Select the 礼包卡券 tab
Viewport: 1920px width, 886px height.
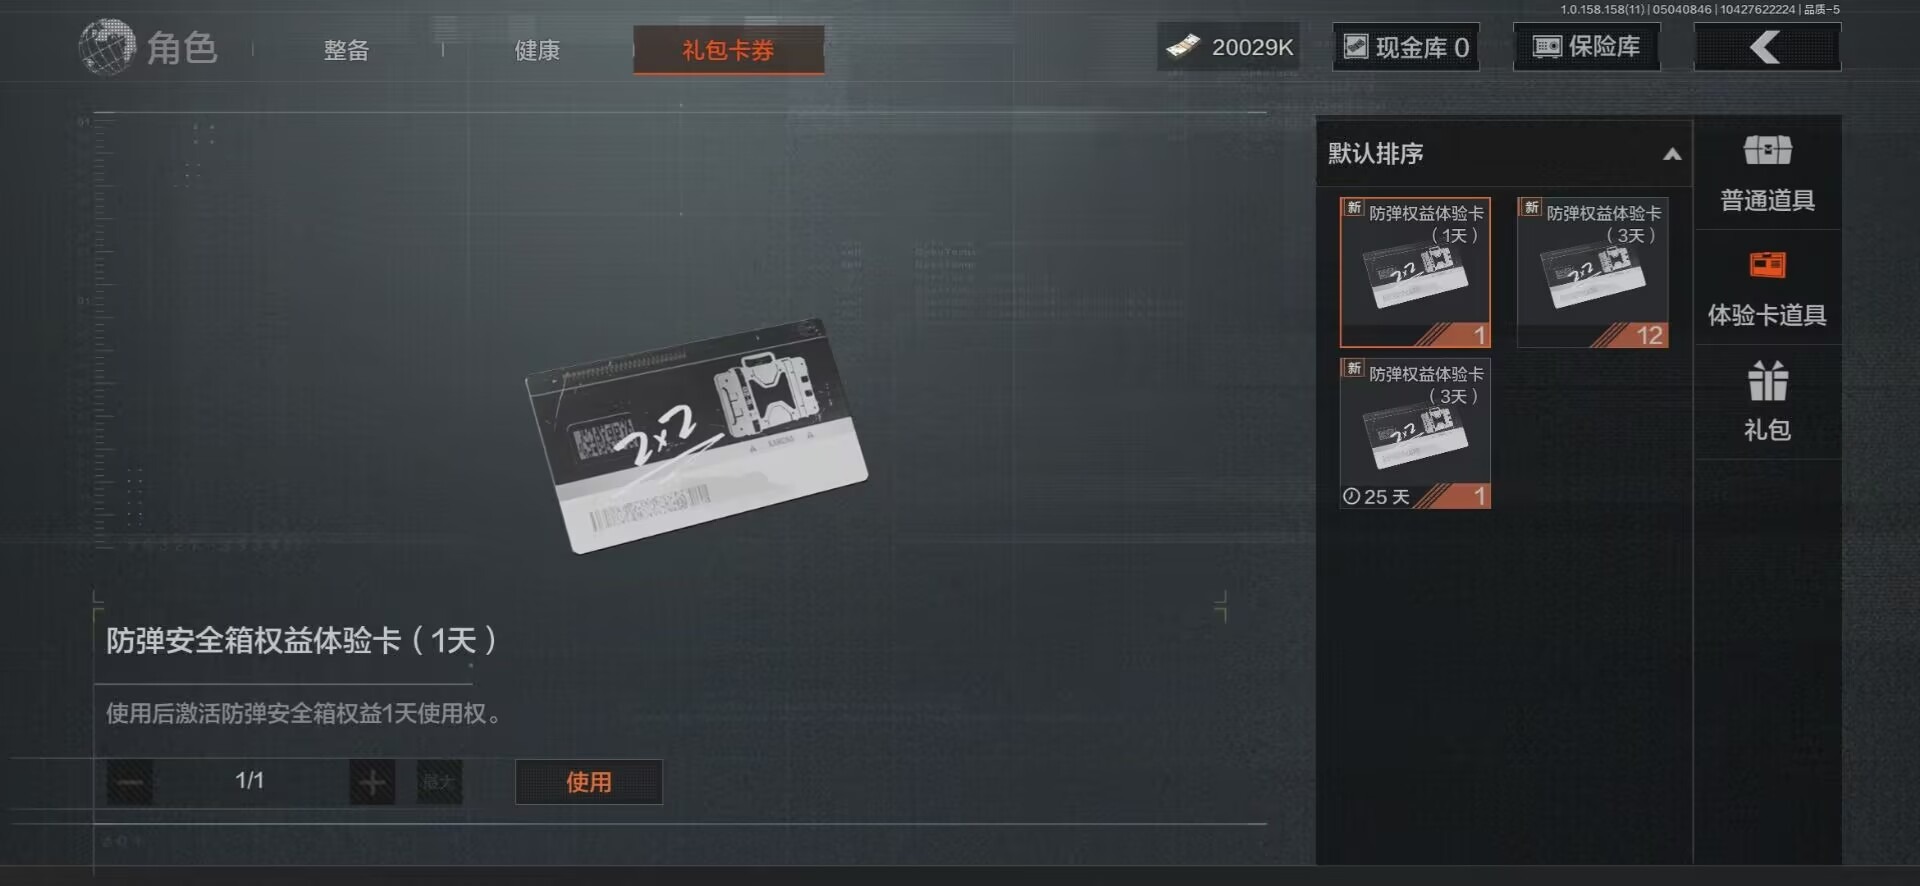pos(728,50)
